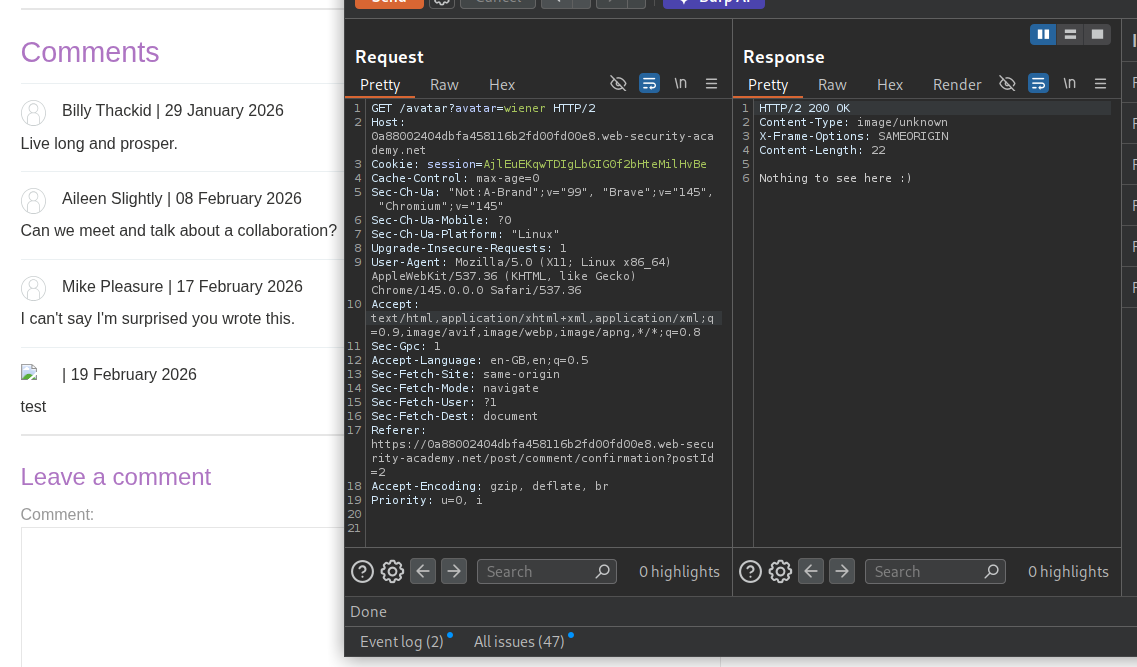Viewport: 1137px width, 667px height.
Task: Click the Request search input field
Action: [537, 571]
